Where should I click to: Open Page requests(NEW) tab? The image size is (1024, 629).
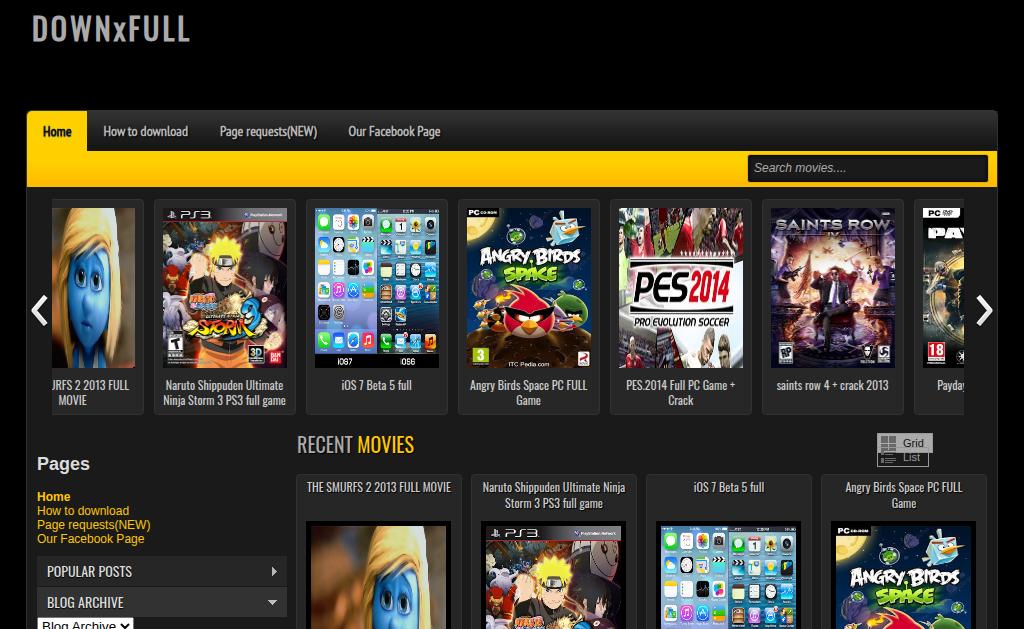[x=268, y=131]
